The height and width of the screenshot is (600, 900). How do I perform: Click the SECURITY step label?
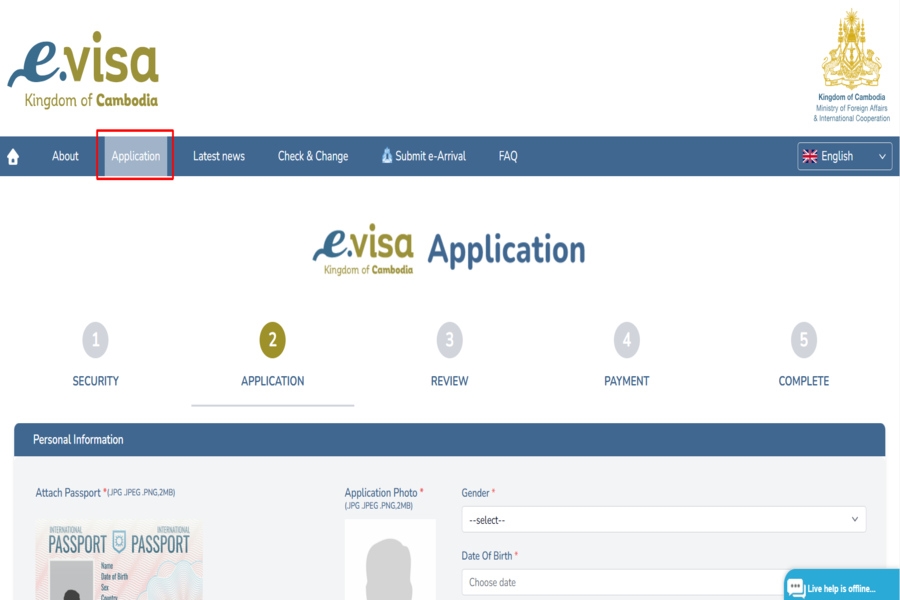[x=95, y=381]
